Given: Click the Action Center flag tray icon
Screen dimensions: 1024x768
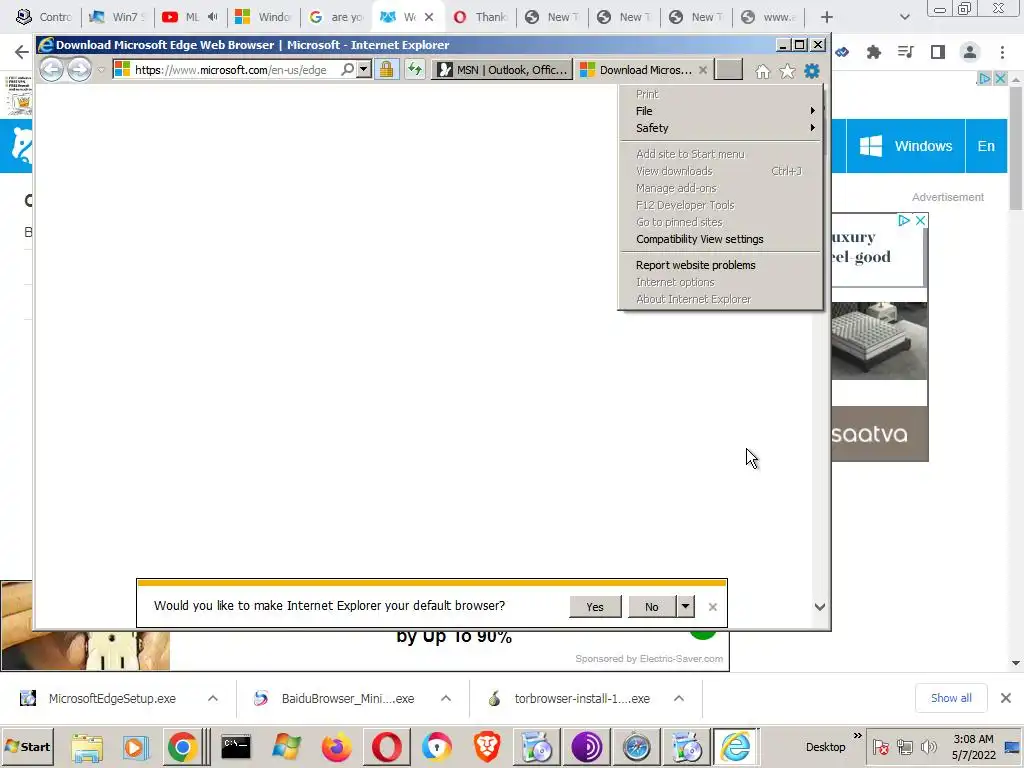Looking at the screenshot, I should pos(881,746).
